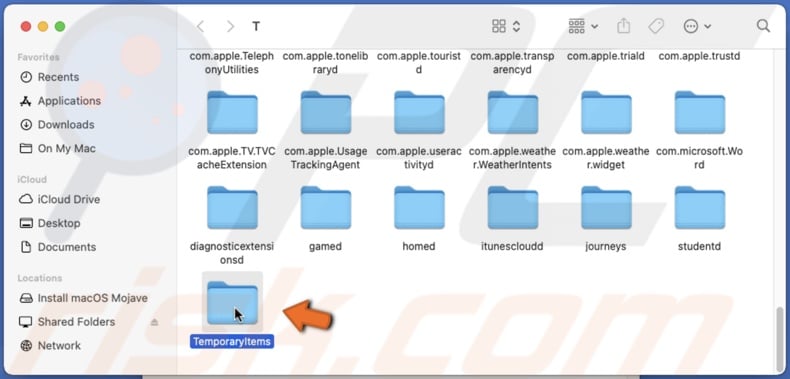Click the com.apple.transparencyd label
The width and height of the screenshot is (790, 379).
pos(512,63)
